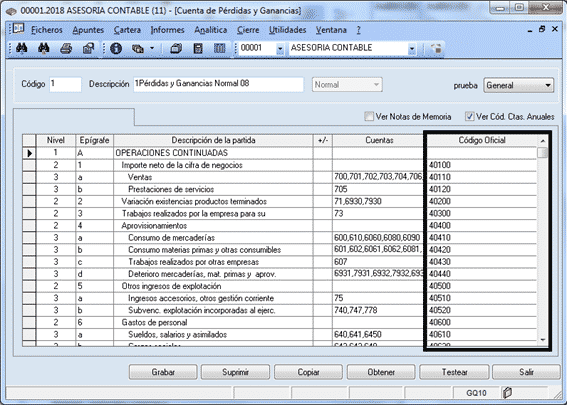Uncheck Ver Cód. Ctas. Anuales checkbox
This screenshot has width=567, height=405.
pos(469,116)
